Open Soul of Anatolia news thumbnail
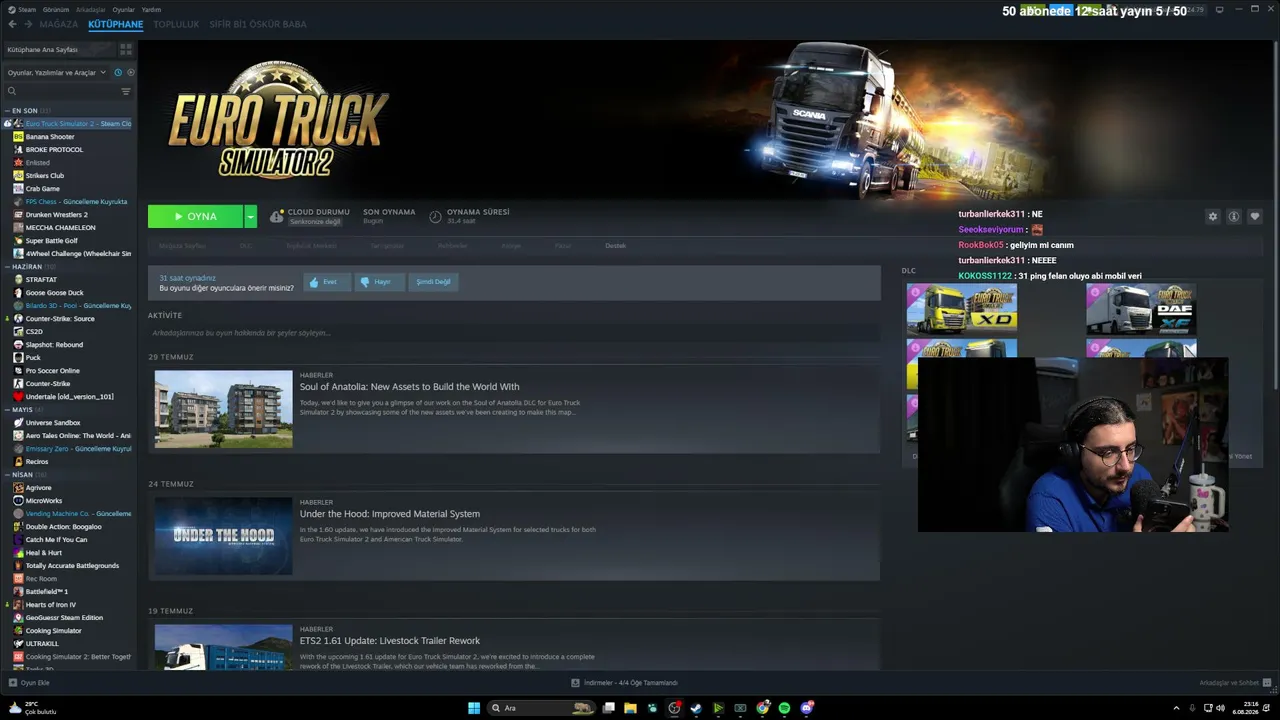The width and height of the screenshot is (1280, 720). (x=224, y=409)
